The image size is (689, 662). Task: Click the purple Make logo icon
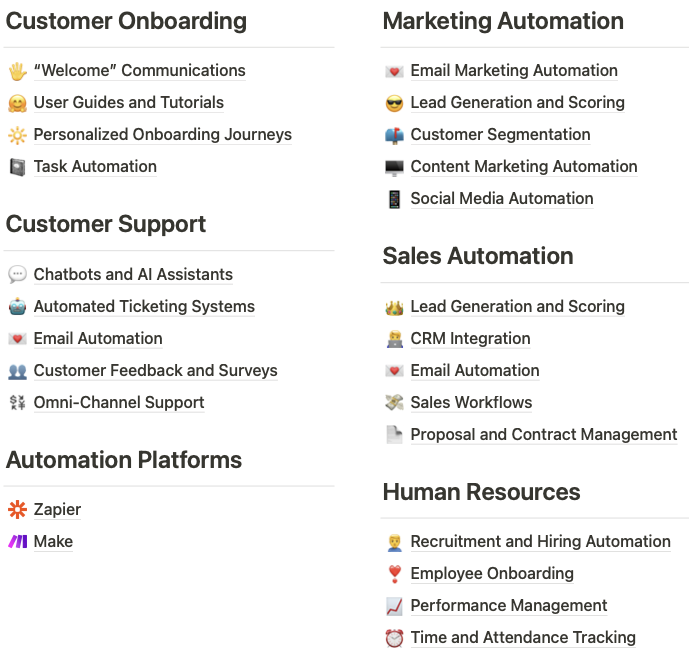pos(17,542)
